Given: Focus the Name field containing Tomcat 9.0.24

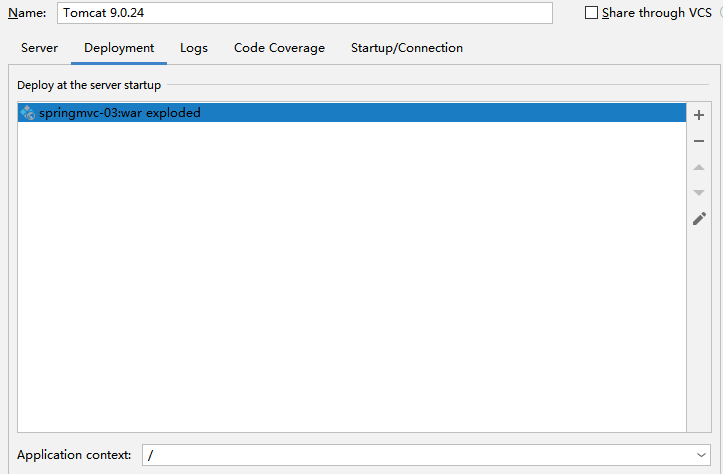Looking at the screenshot, I should [305, 13].
